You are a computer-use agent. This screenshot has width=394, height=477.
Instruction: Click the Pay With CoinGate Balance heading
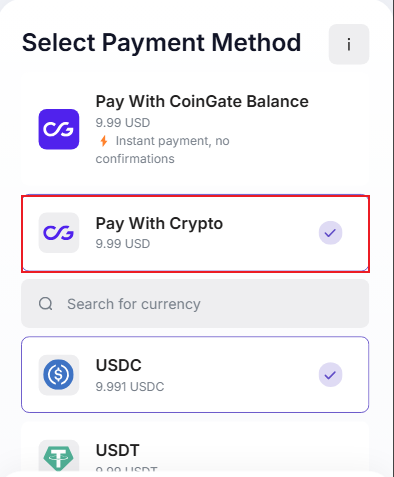click(x=202, y=102)
